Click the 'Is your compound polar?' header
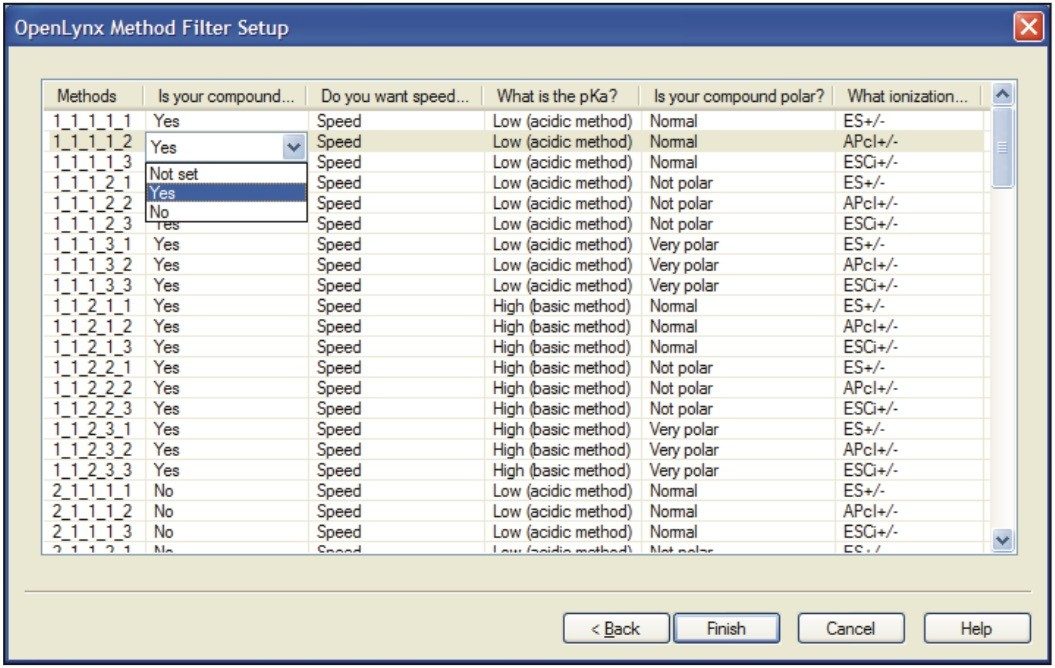The image size is (1055, 668). point(737,96)
